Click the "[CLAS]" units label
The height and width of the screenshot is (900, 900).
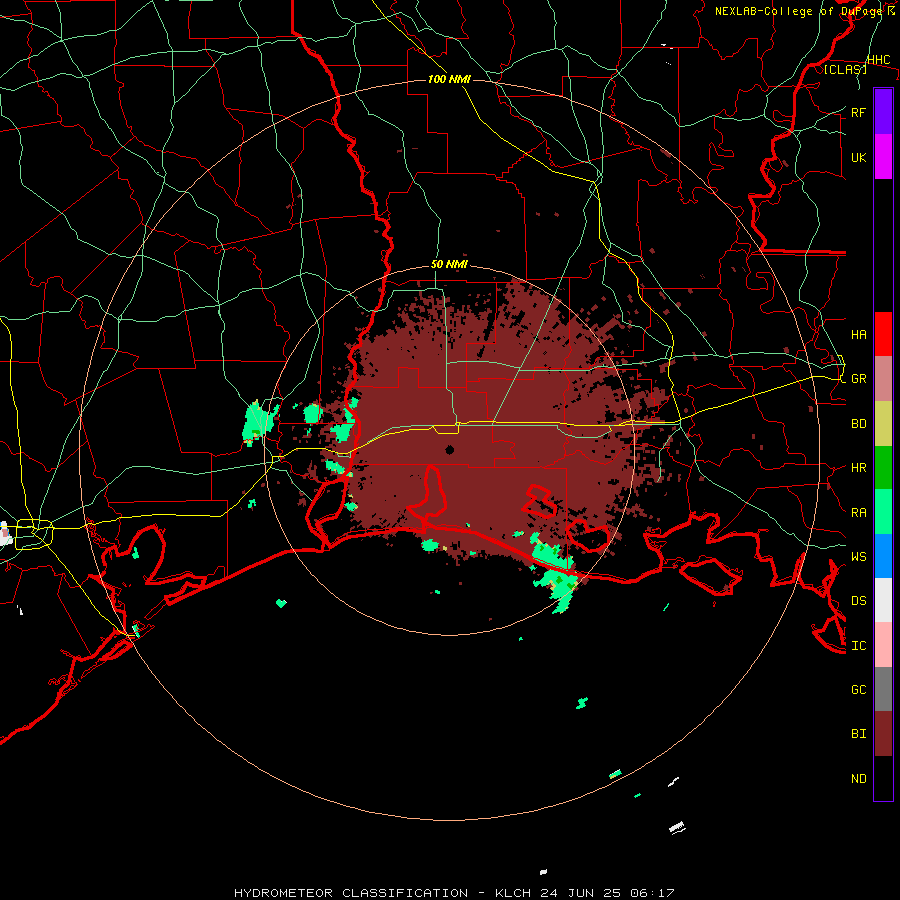point(845,69)
